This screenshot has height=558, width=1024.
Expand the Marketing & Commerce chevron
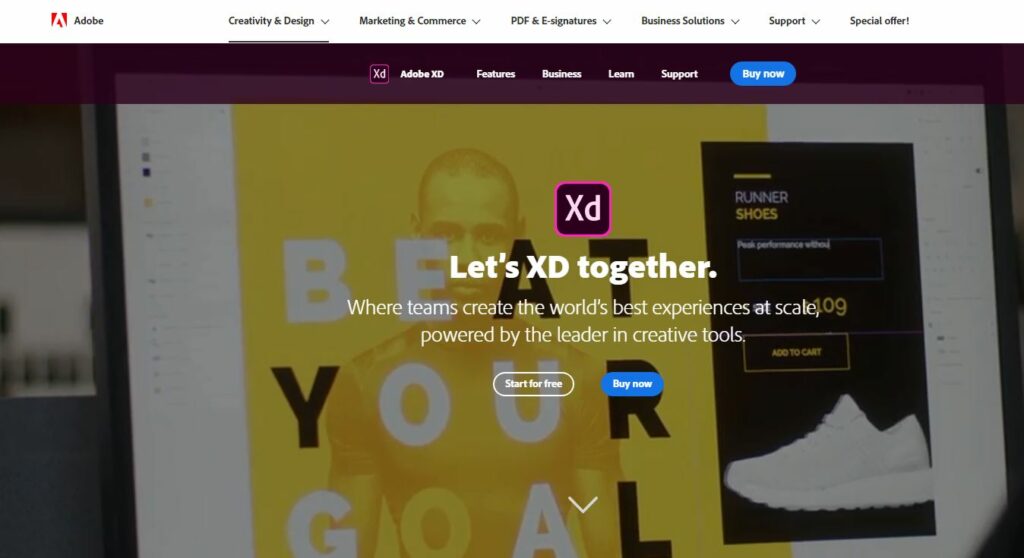pos(476,22)
